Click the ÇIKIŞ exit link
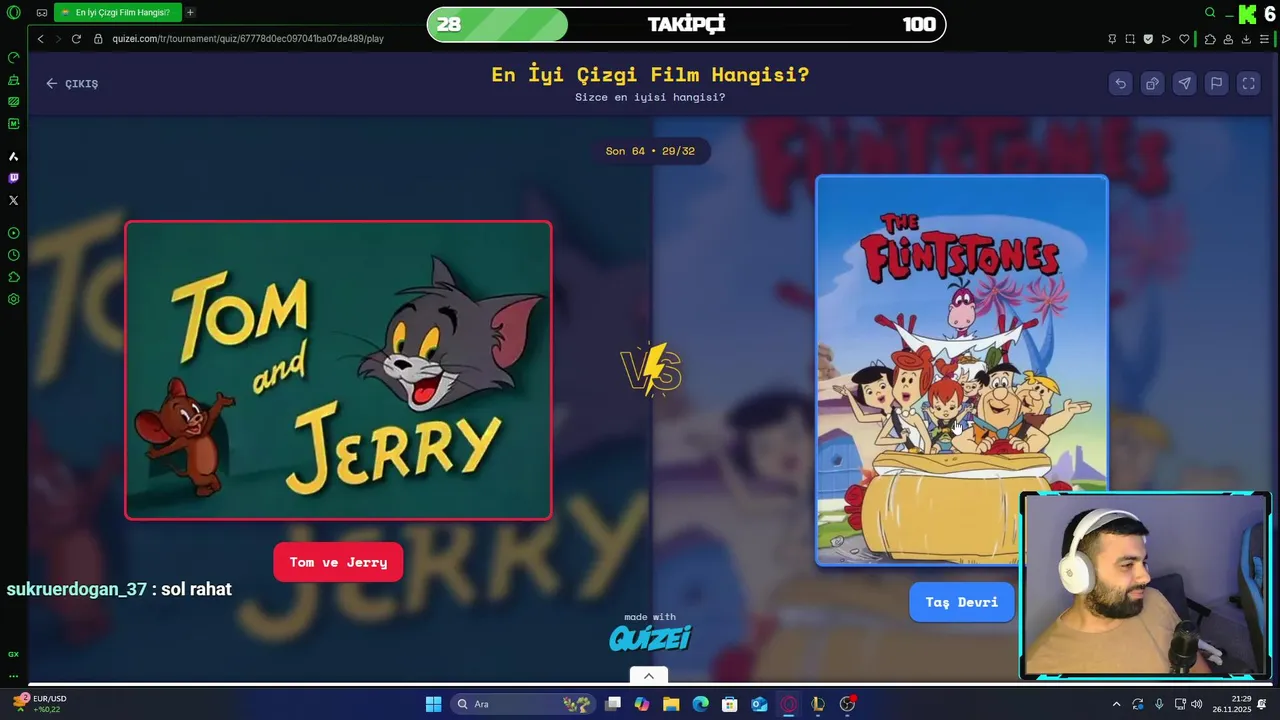1280x720 pixels. [x=72, y=84]
